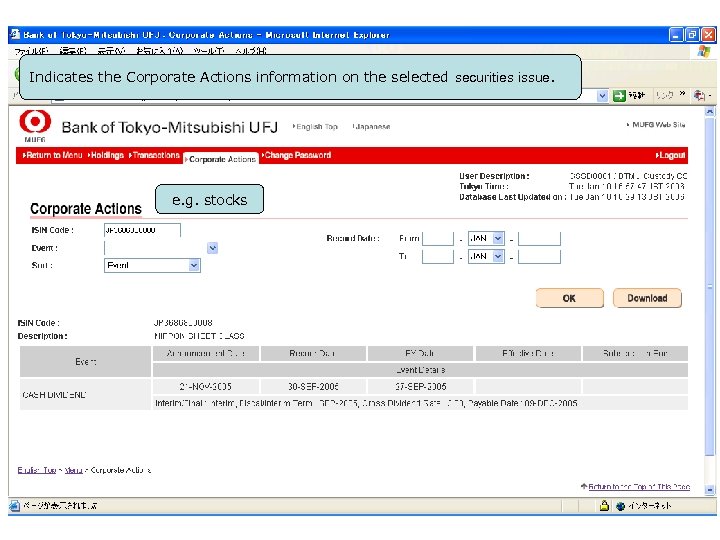Click the security lock icon in status bar
The image size is (720, 540).
[604, 506]
